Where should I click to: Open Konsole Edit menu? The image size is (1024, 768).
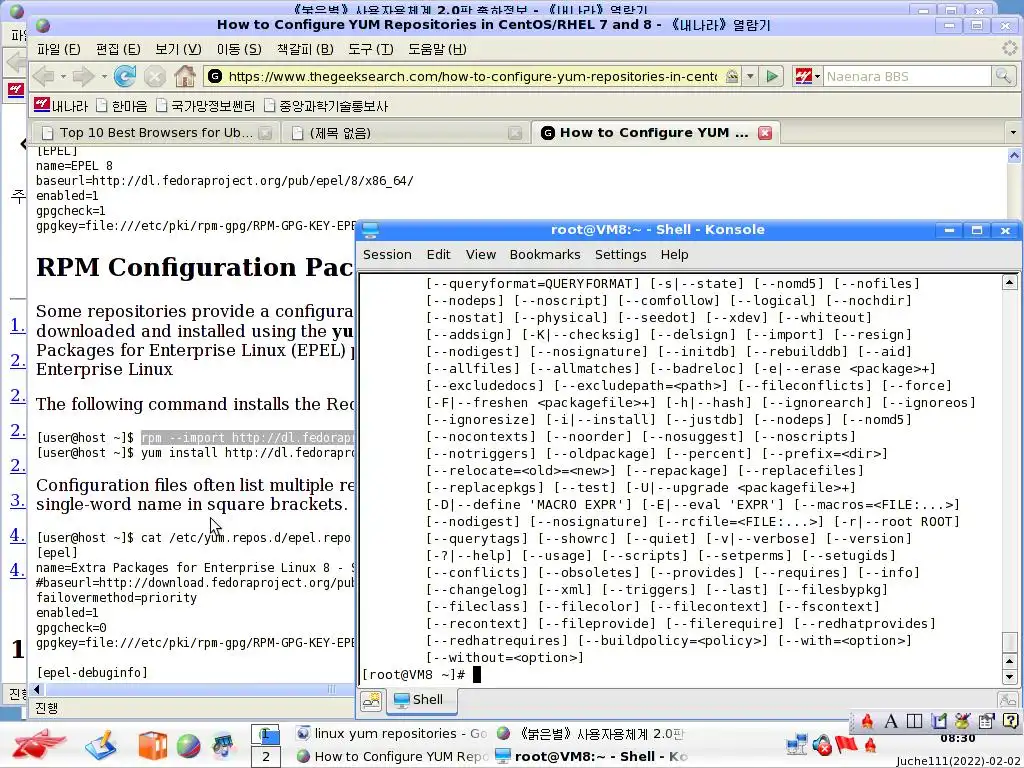coord(438,255)
